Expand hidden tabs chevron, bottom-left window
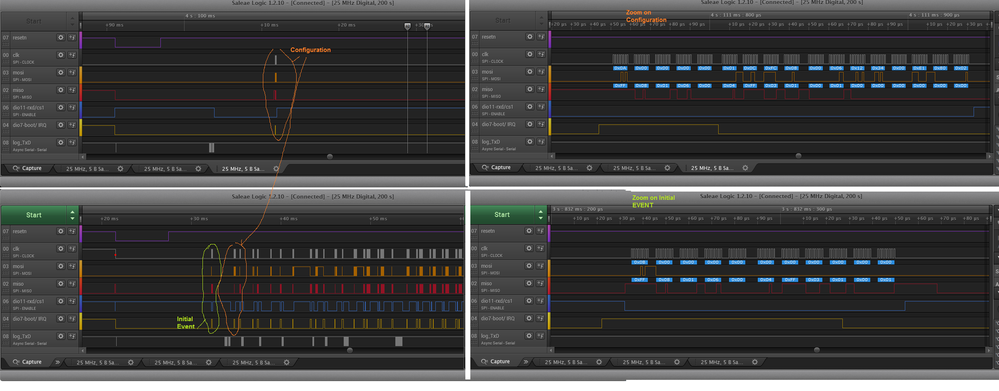 (x=57, y=362)
